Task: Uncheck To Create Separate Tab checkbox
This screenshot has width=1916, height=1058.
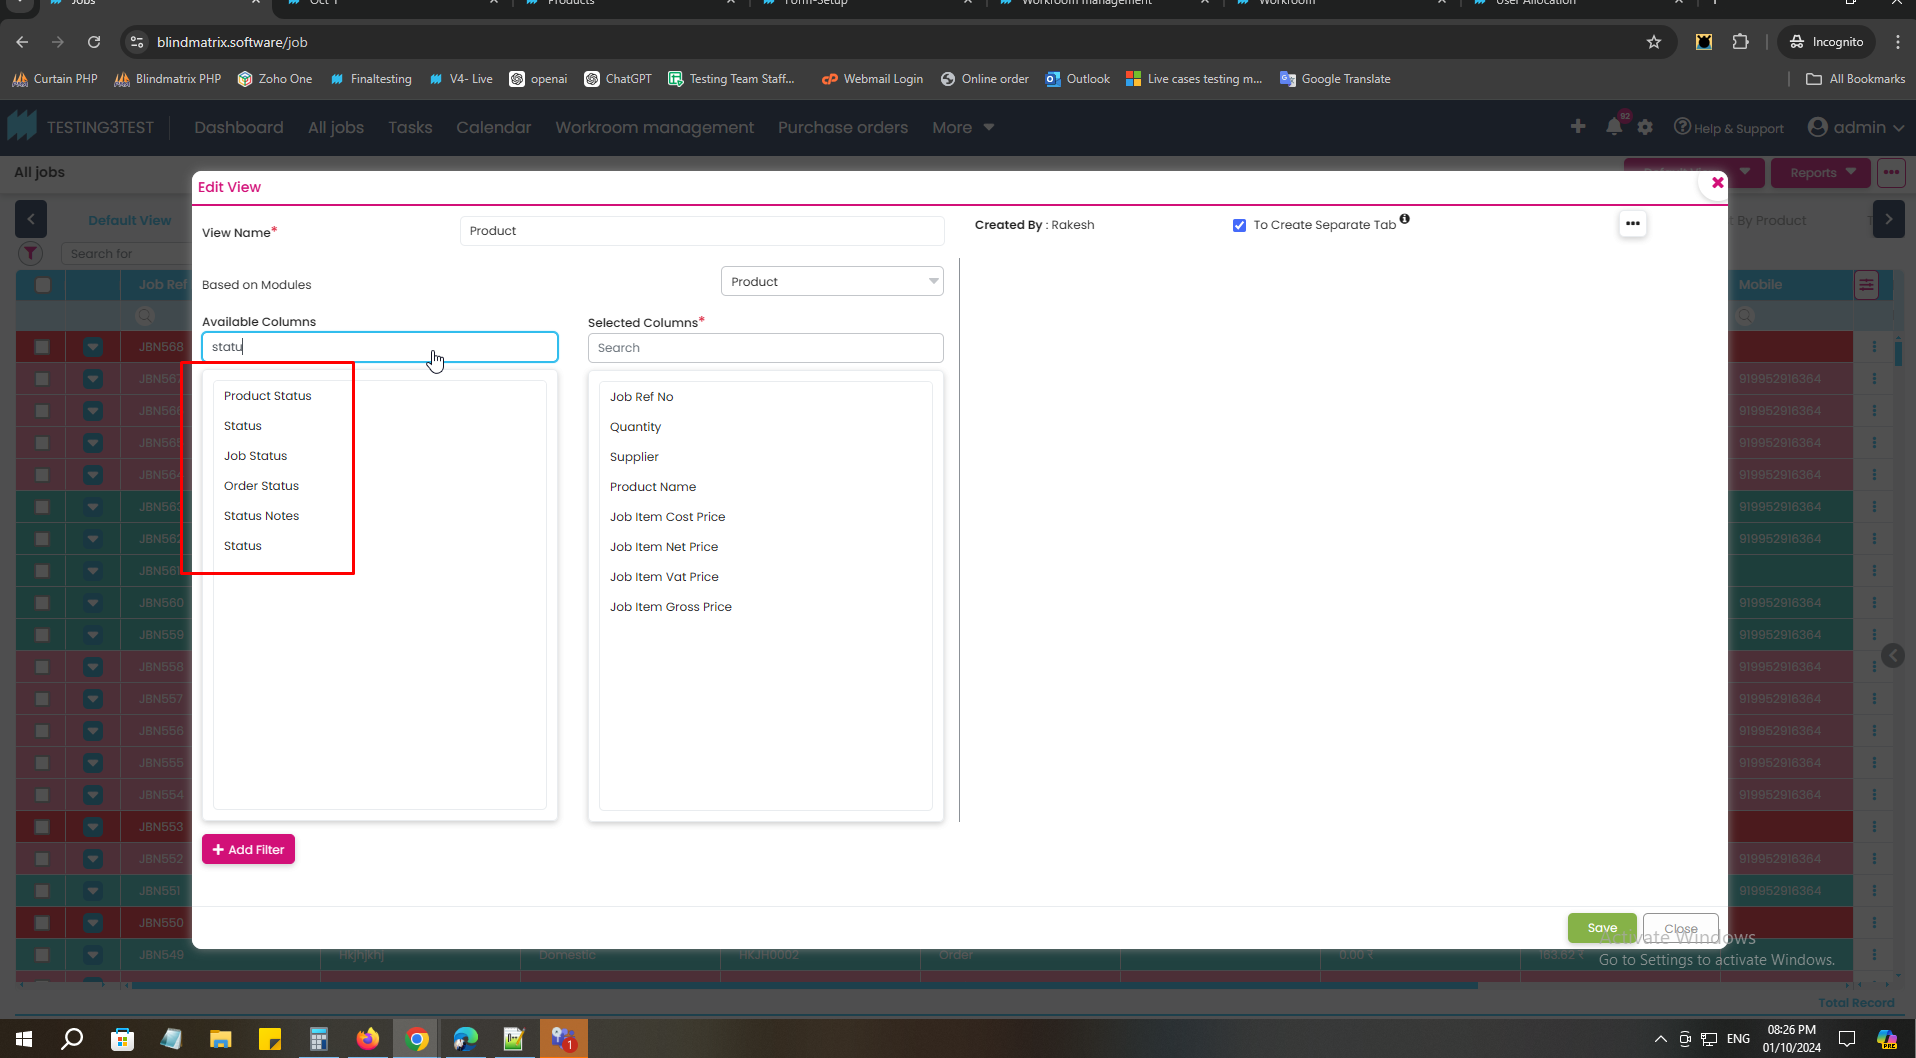Action: click(x=1239, y=226)
